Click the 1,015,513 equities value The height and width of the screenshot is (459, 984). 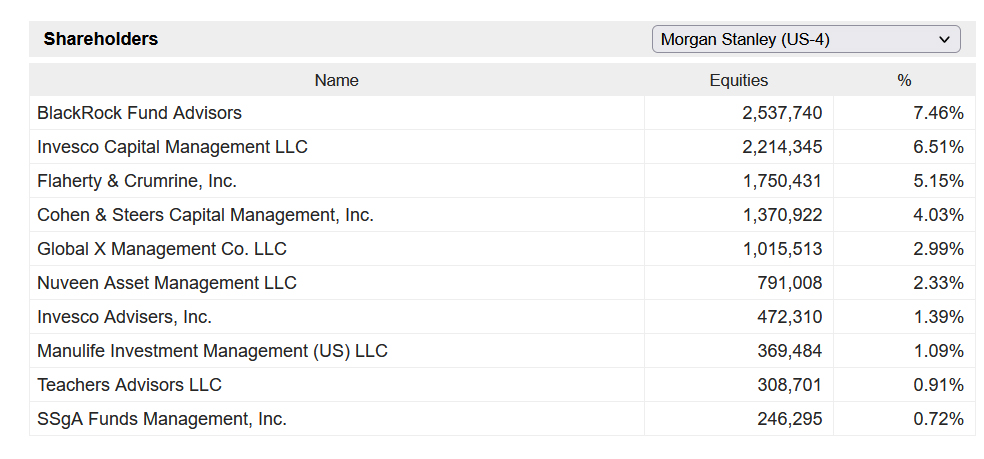[x=782, y=249]
